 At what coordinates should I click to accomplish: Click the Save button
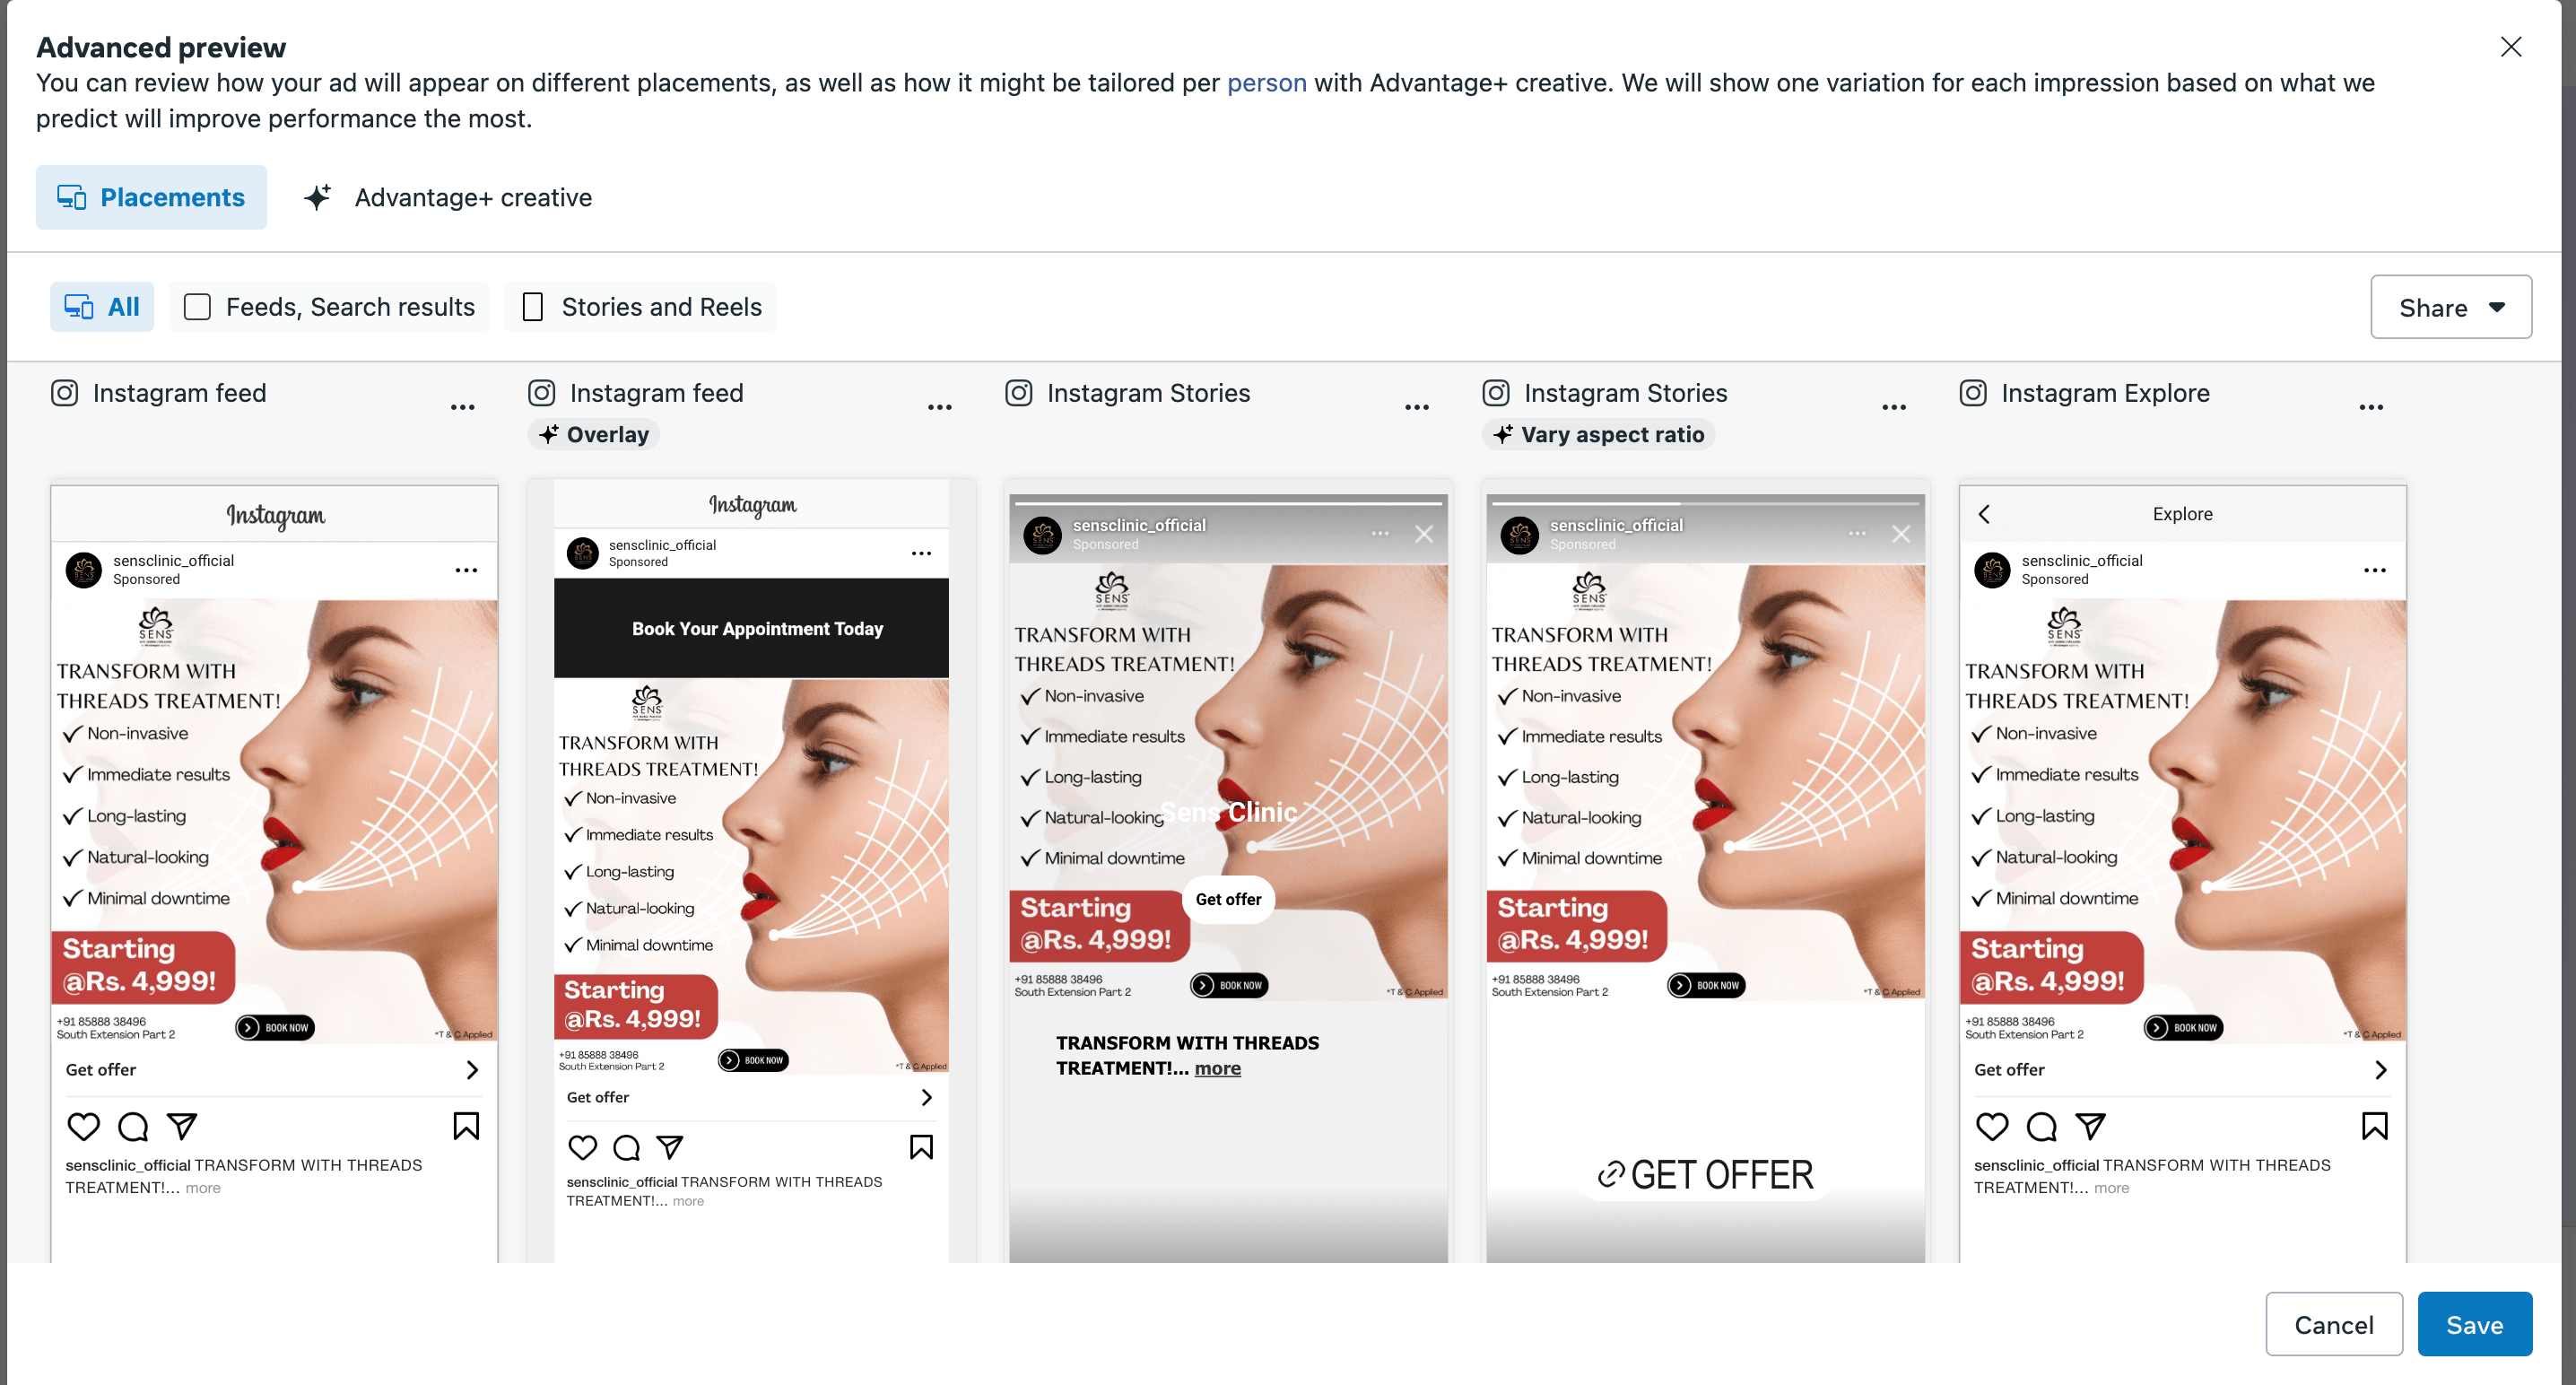pyautogui.click(x=2475, y=1324)
